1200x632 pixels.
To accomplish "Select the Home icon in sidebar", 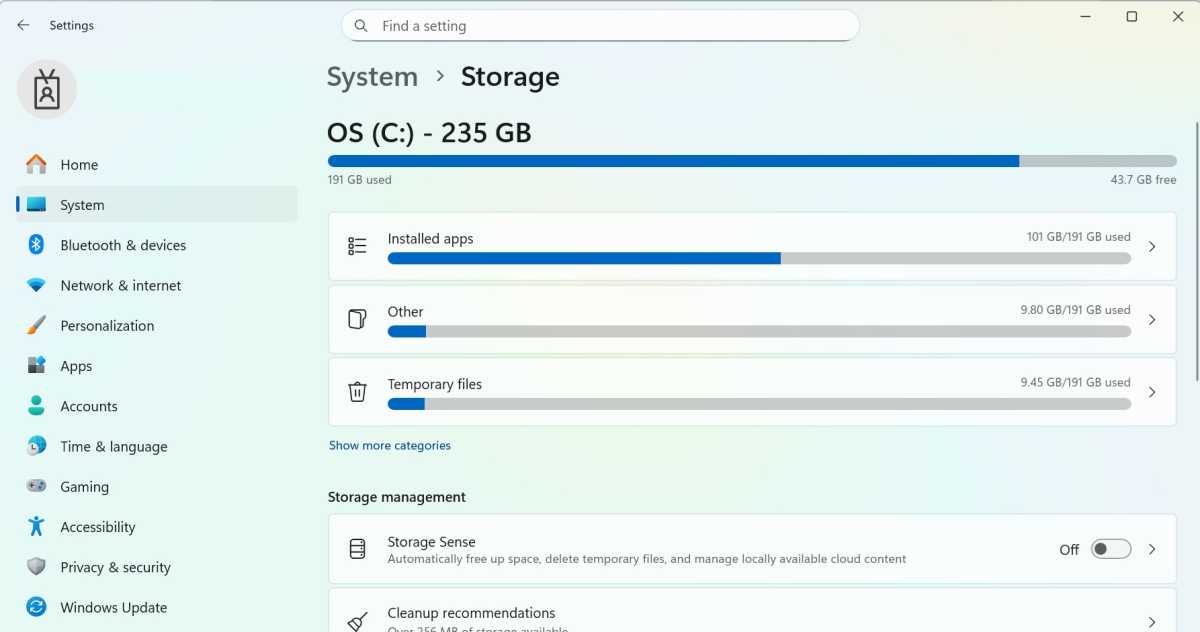I will (x=37, y=164).
